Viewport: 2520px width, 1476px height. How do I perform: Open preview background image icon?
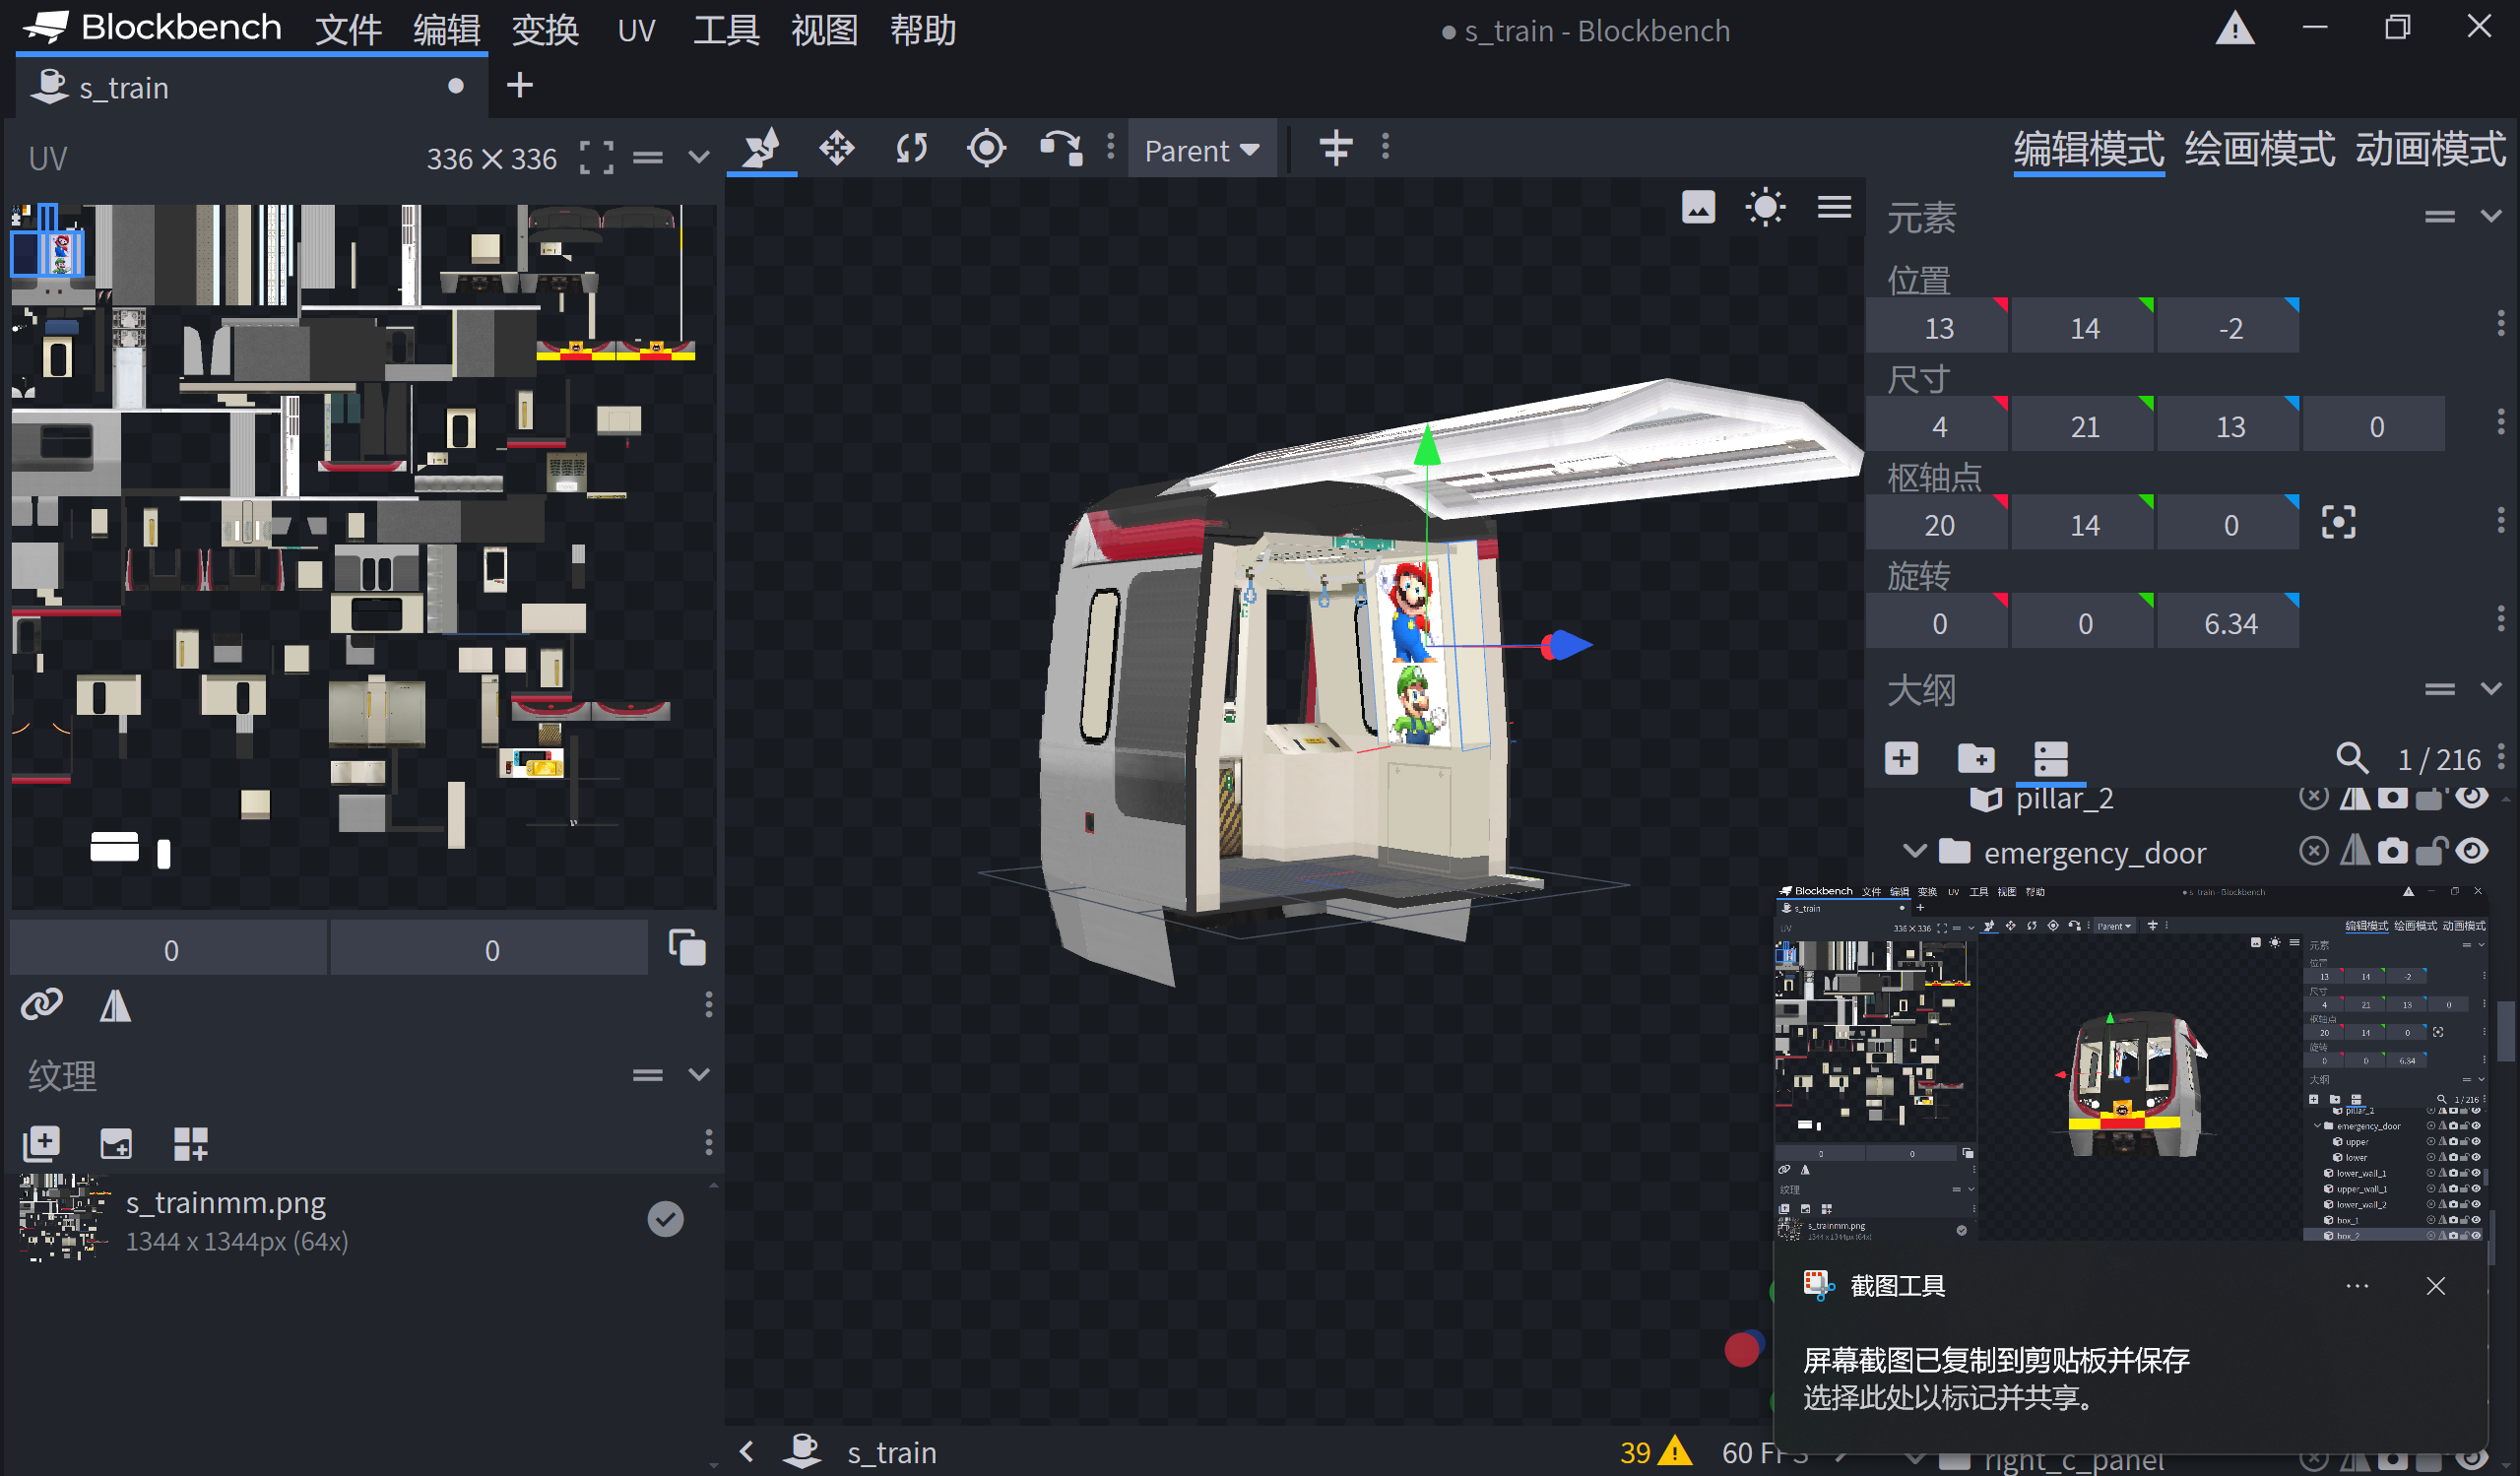click(x=1698, y=207)
